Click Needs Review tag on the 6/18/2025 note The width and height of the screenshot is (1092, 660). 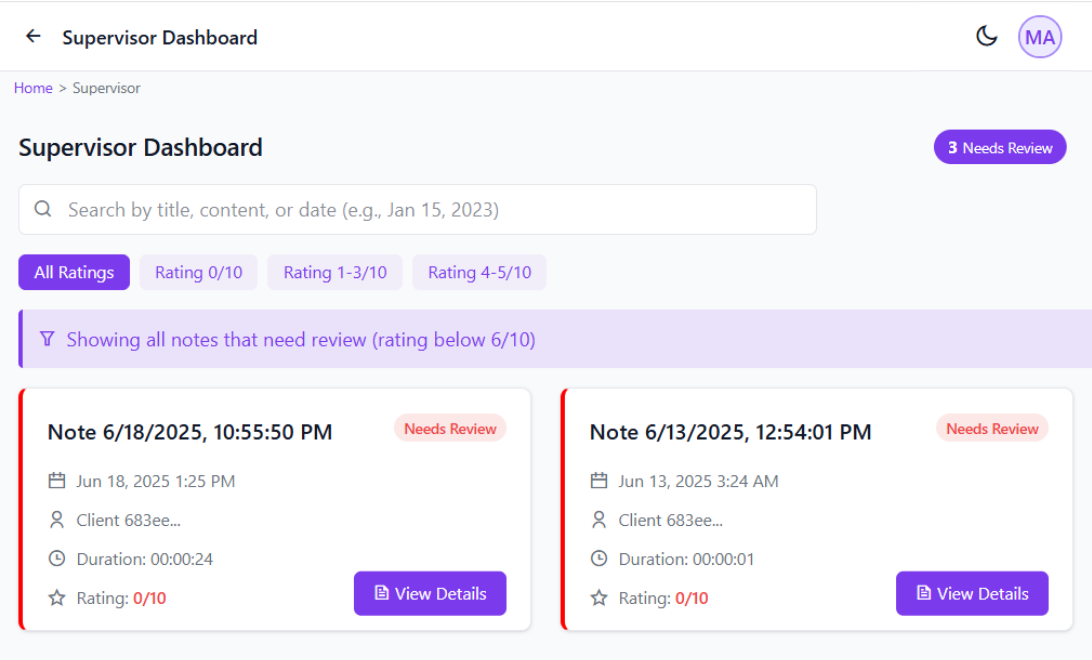pyautogui.click(x=450, y=429)
